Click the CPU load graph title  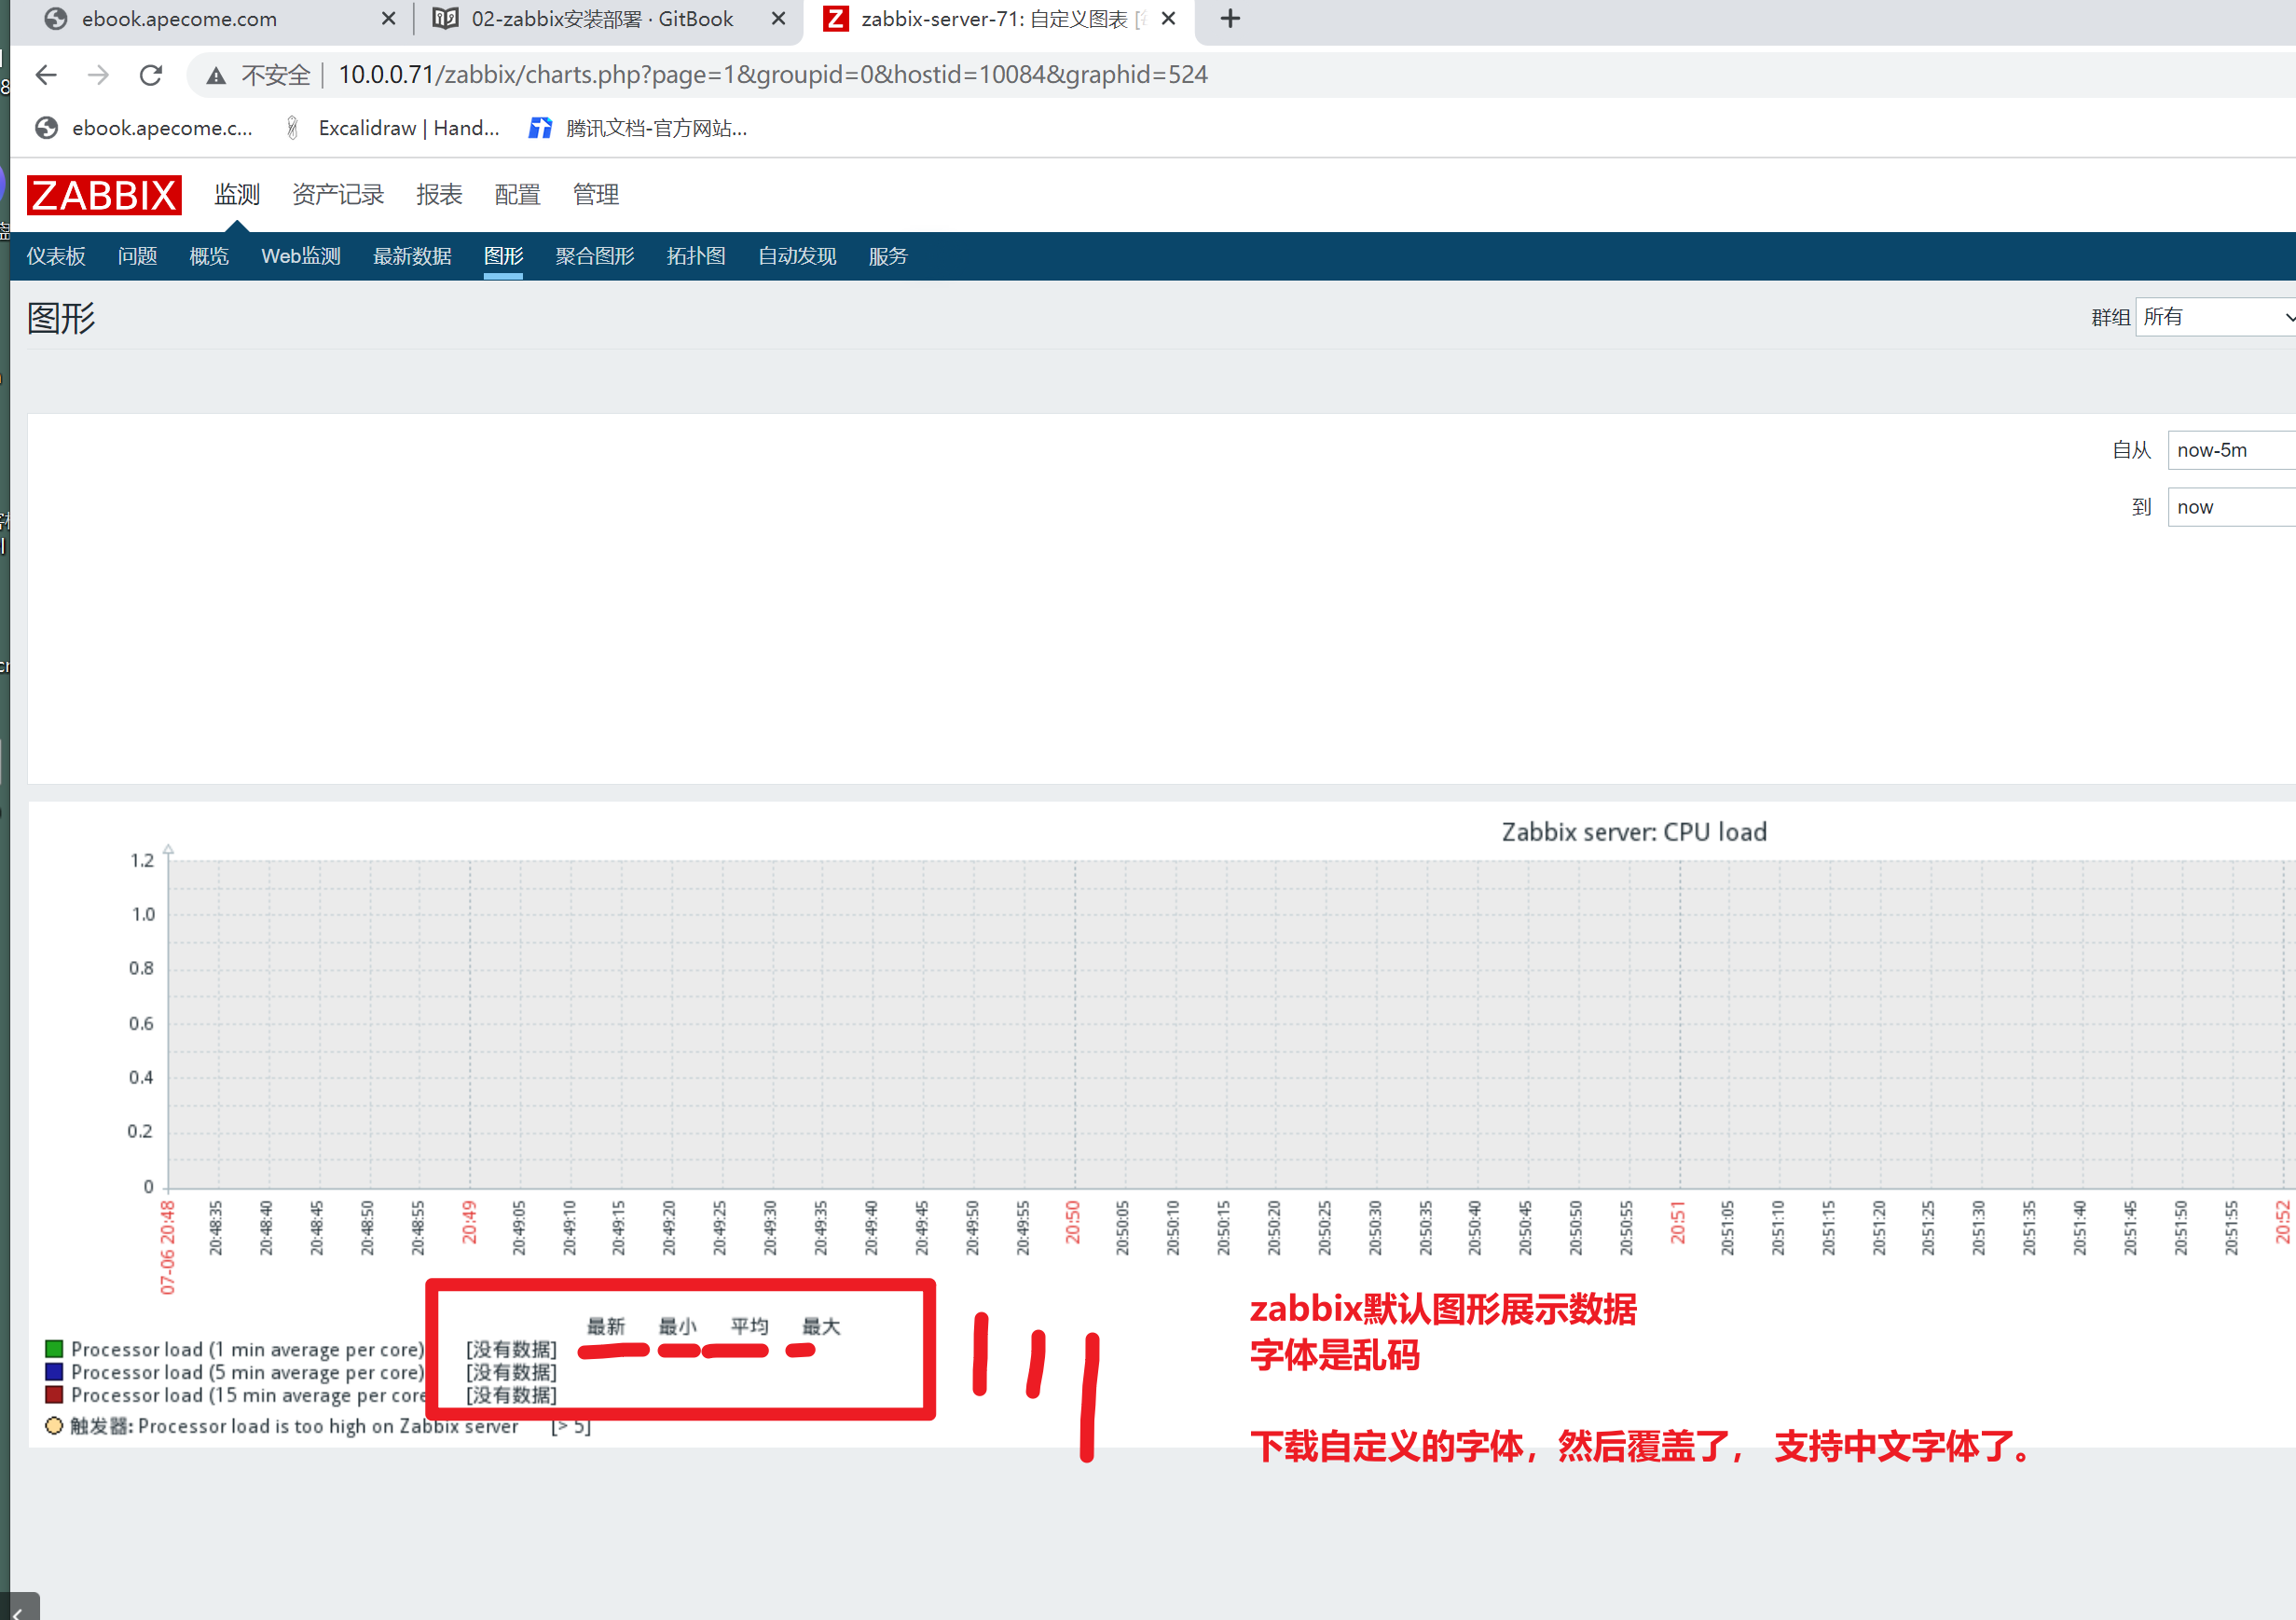[1634, 832]
